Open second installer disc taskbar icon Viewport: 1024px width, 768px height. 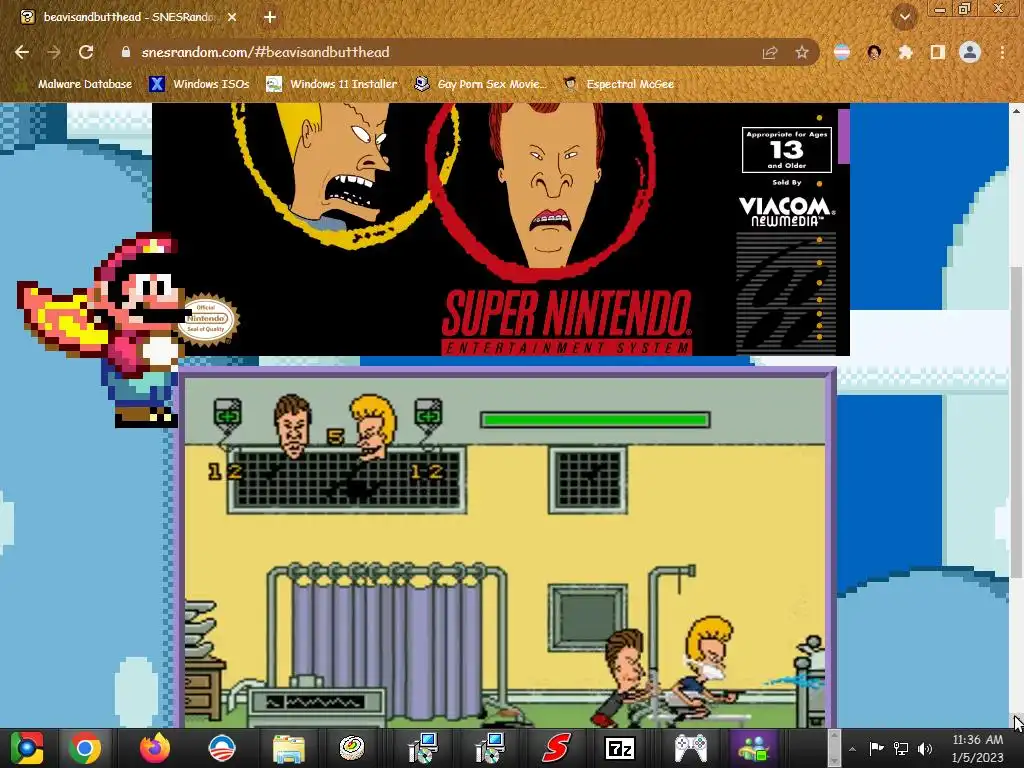coord(489,748)
